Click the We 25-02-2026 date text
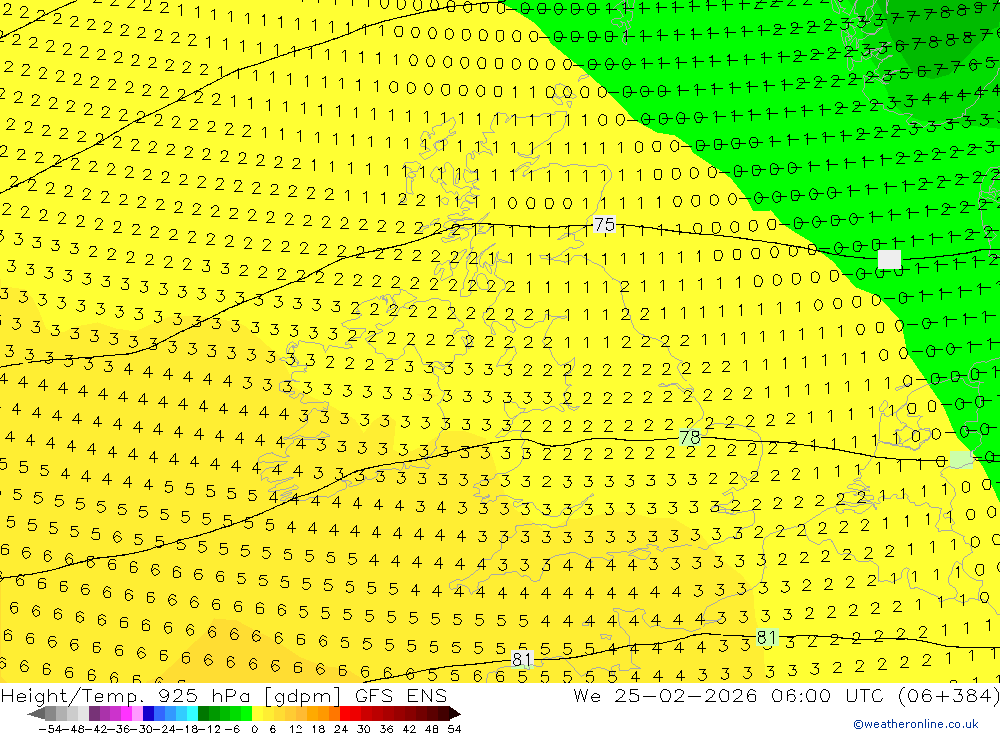The image size is (1000, 733). tap(665, 696)
